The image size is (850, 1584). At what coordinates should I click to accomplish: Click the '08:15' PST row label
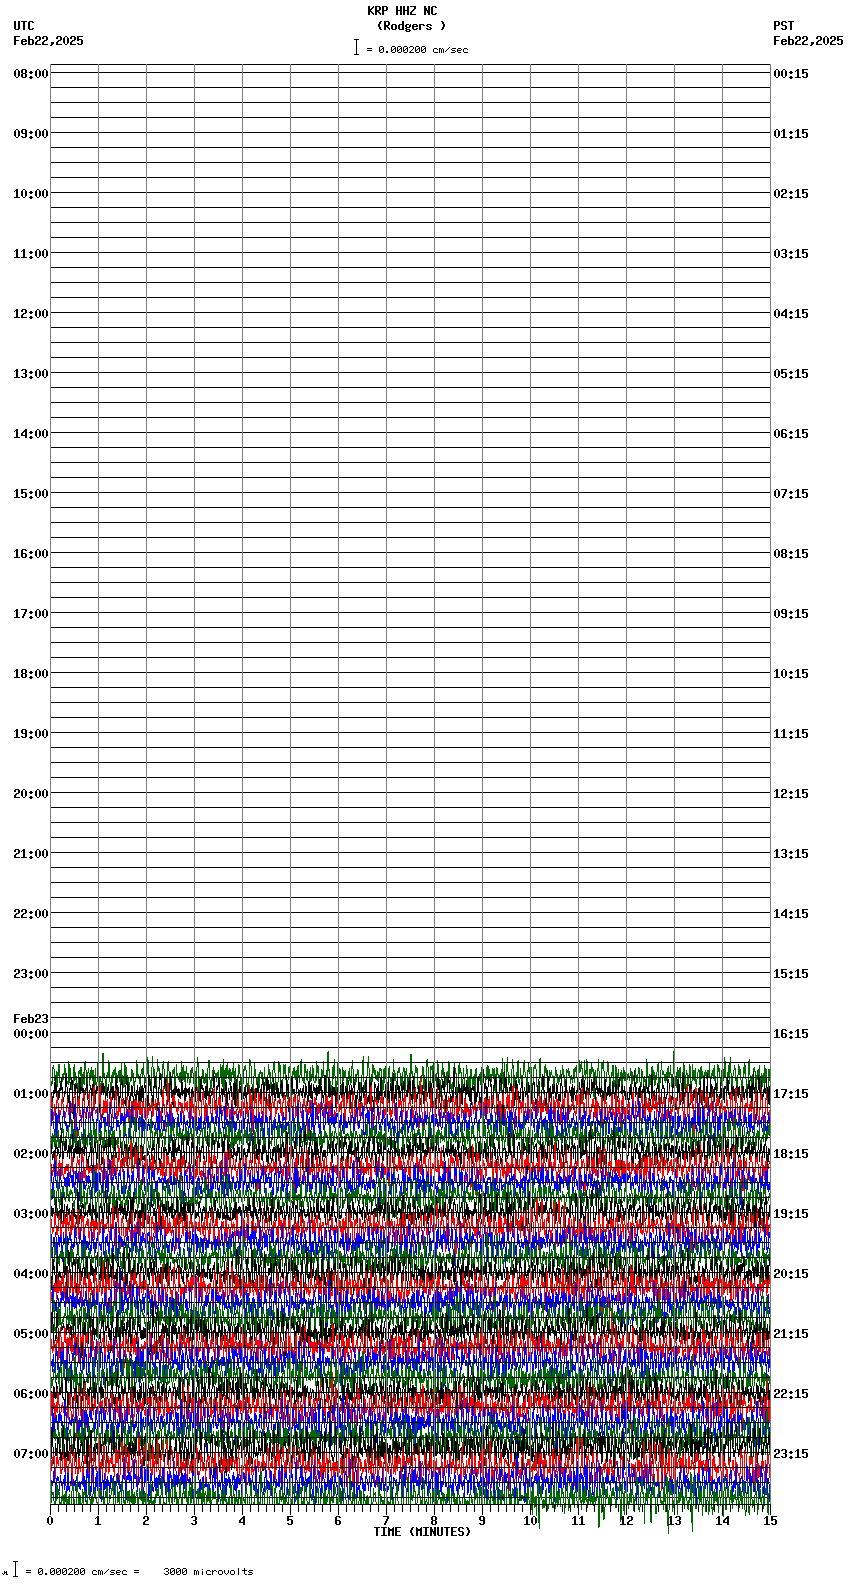[791, 554]
